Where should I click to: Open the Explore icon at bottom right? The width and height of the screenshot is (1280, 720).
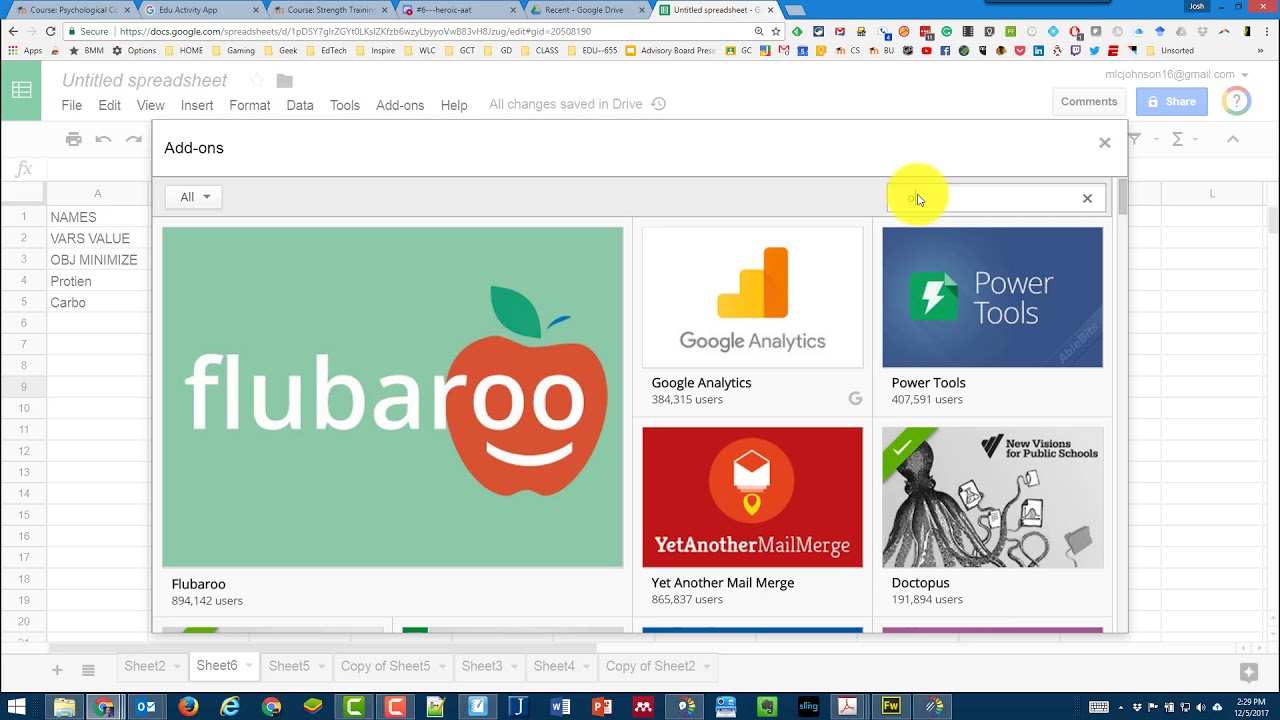pyautogui.click(x=1248, y=671)
